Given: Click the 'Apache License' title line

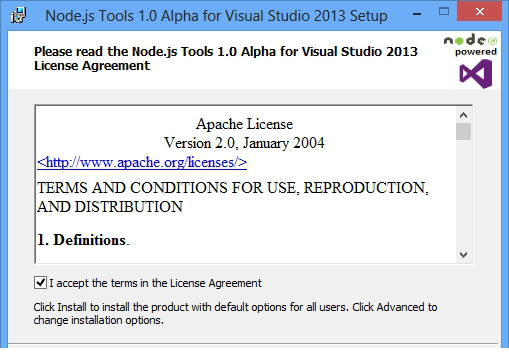Looking at the screenshot, I should click(x=244, y=124).
